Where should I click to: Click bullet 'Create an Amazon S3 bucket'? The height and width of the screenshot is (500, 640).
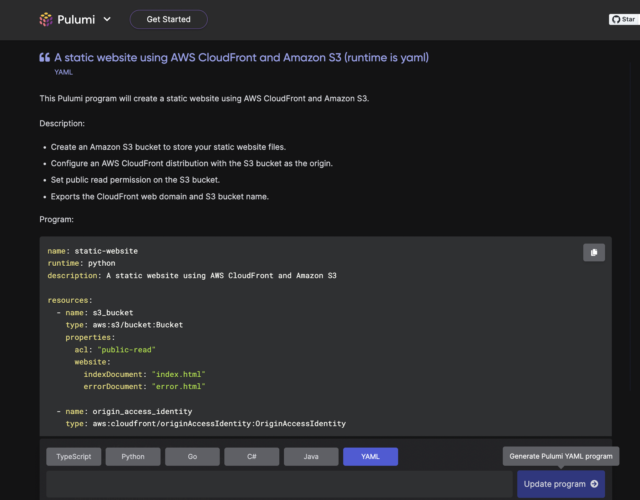pyautogui.click(x=168, y=147)
